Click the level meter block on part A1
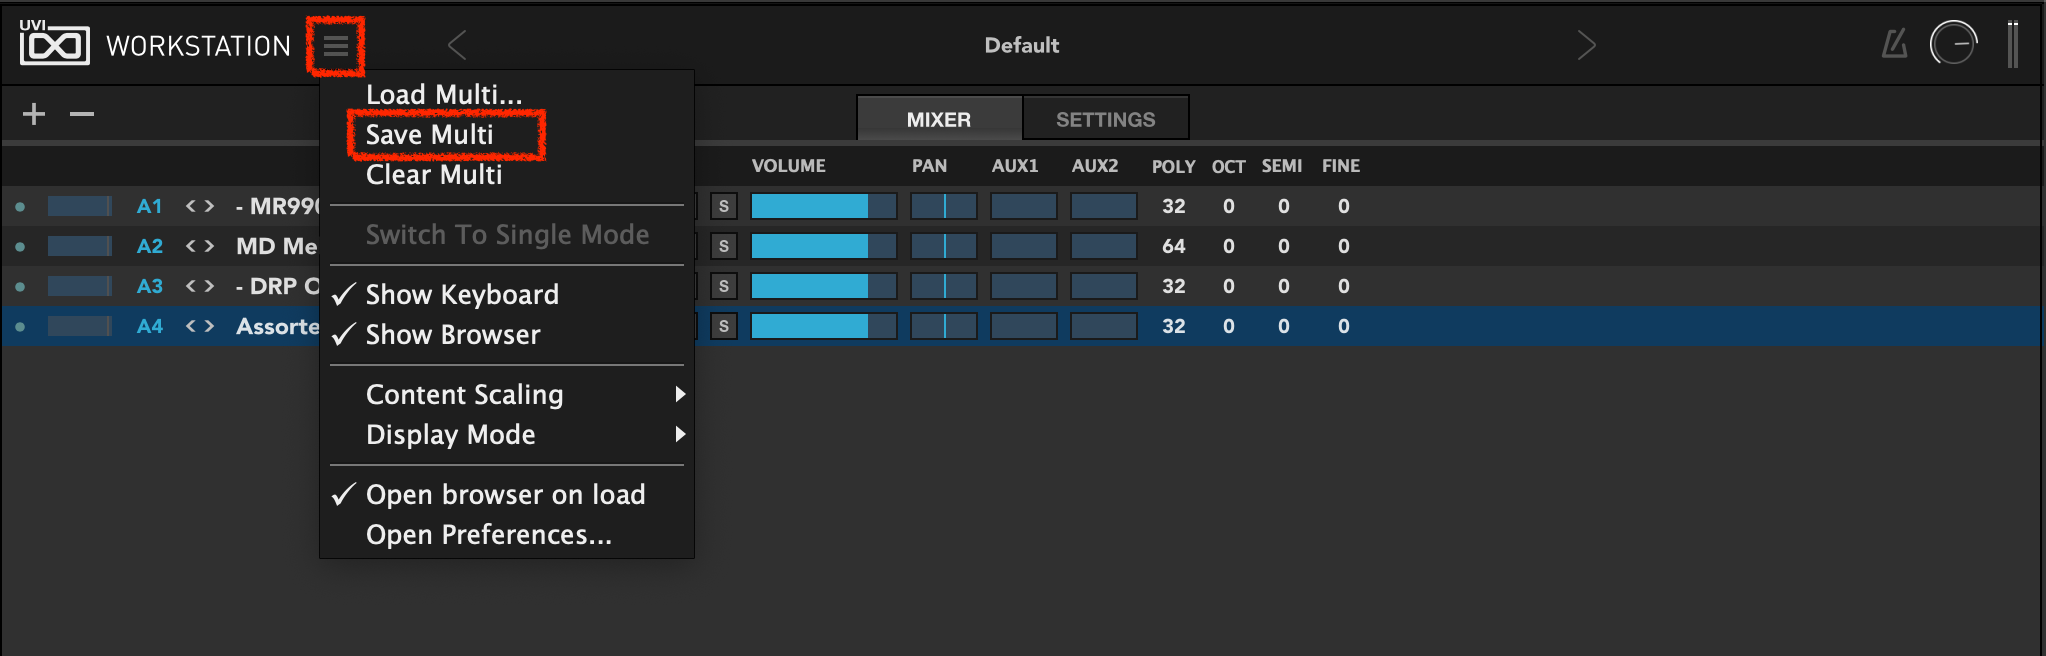 point(79,206)
